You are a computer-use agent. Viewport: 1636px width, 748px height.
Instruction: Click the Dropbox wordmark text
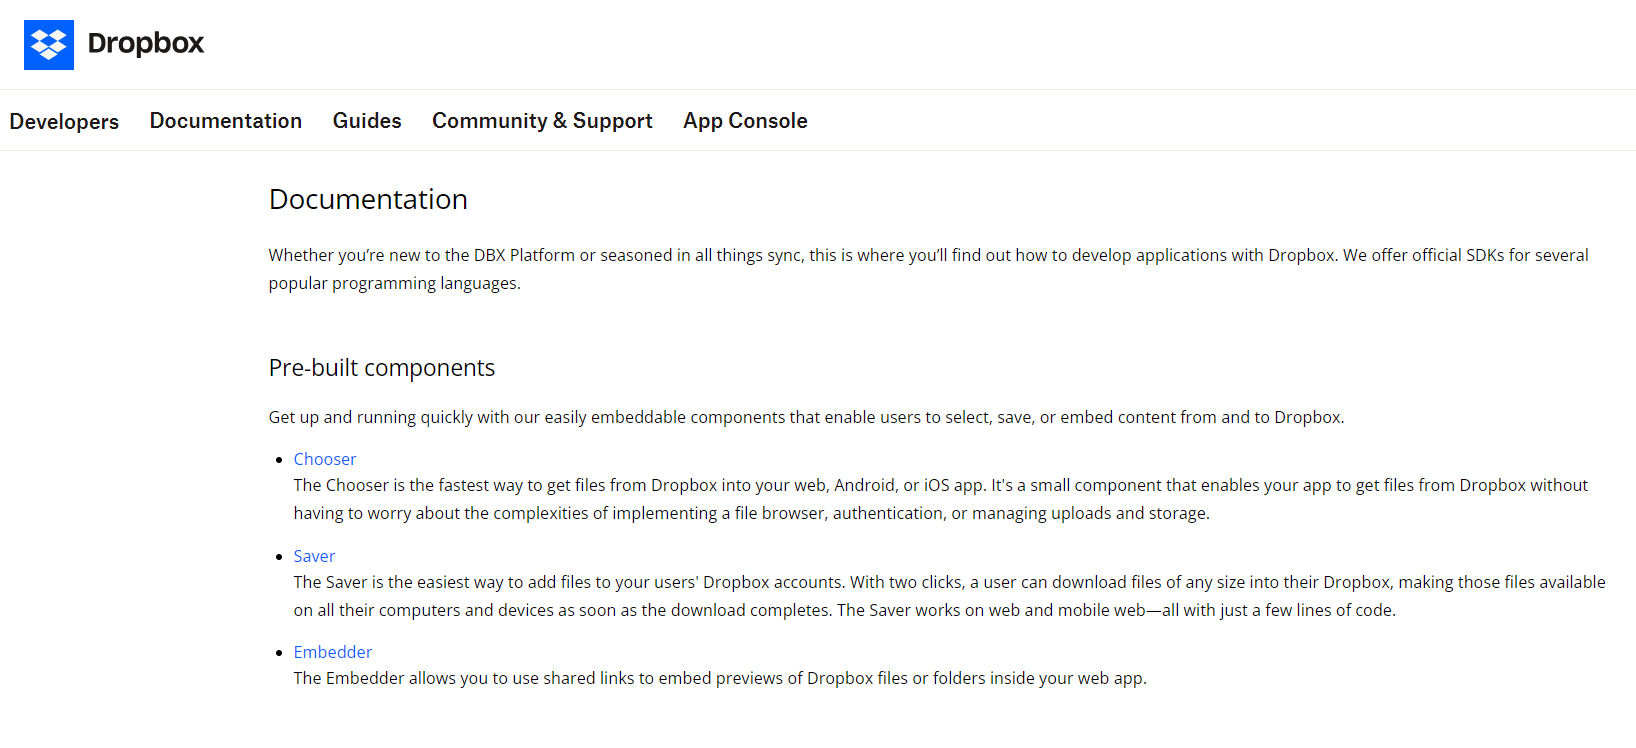pyautogui.click(x=146, y=43)
